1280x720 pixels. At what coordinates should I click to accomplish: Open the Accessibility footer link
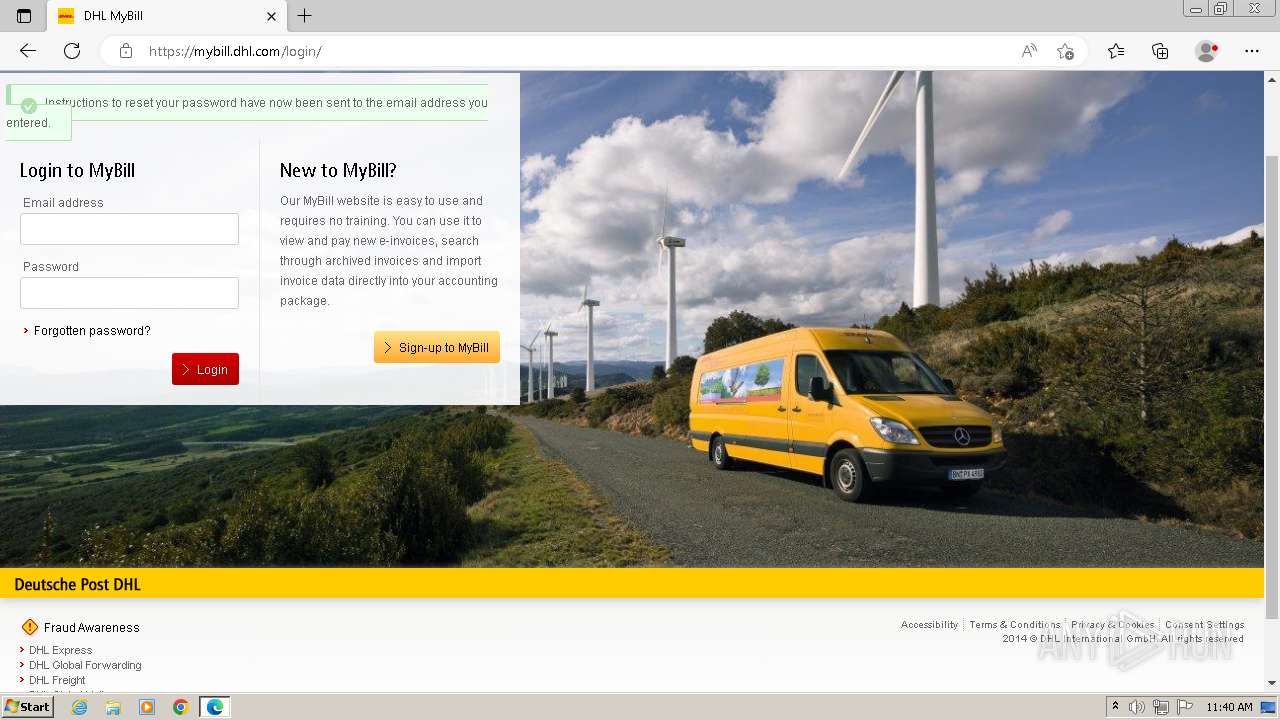[x=929, y=625]
